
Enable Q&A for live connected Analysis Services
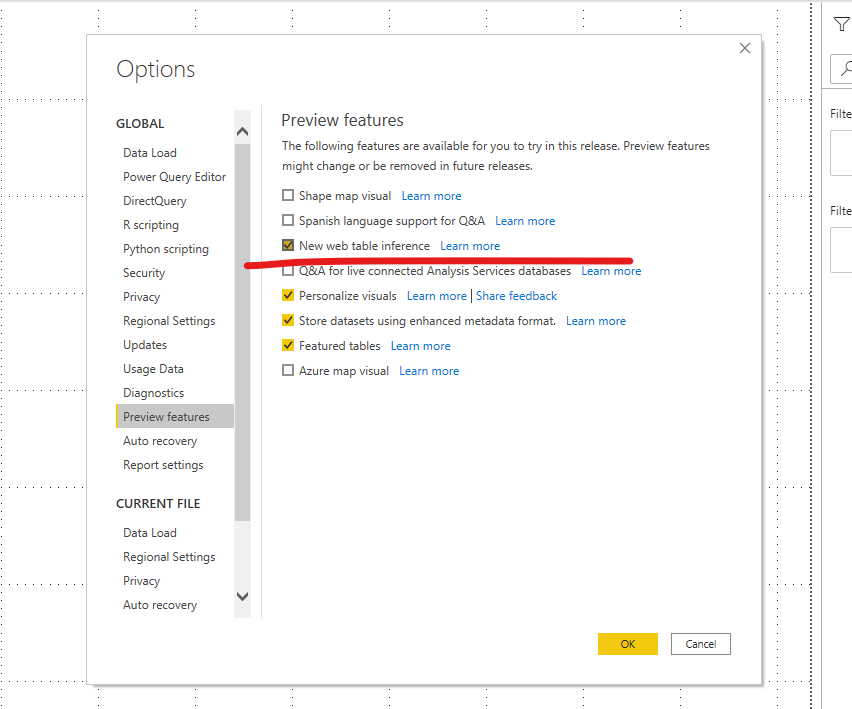tap(288, 271)
